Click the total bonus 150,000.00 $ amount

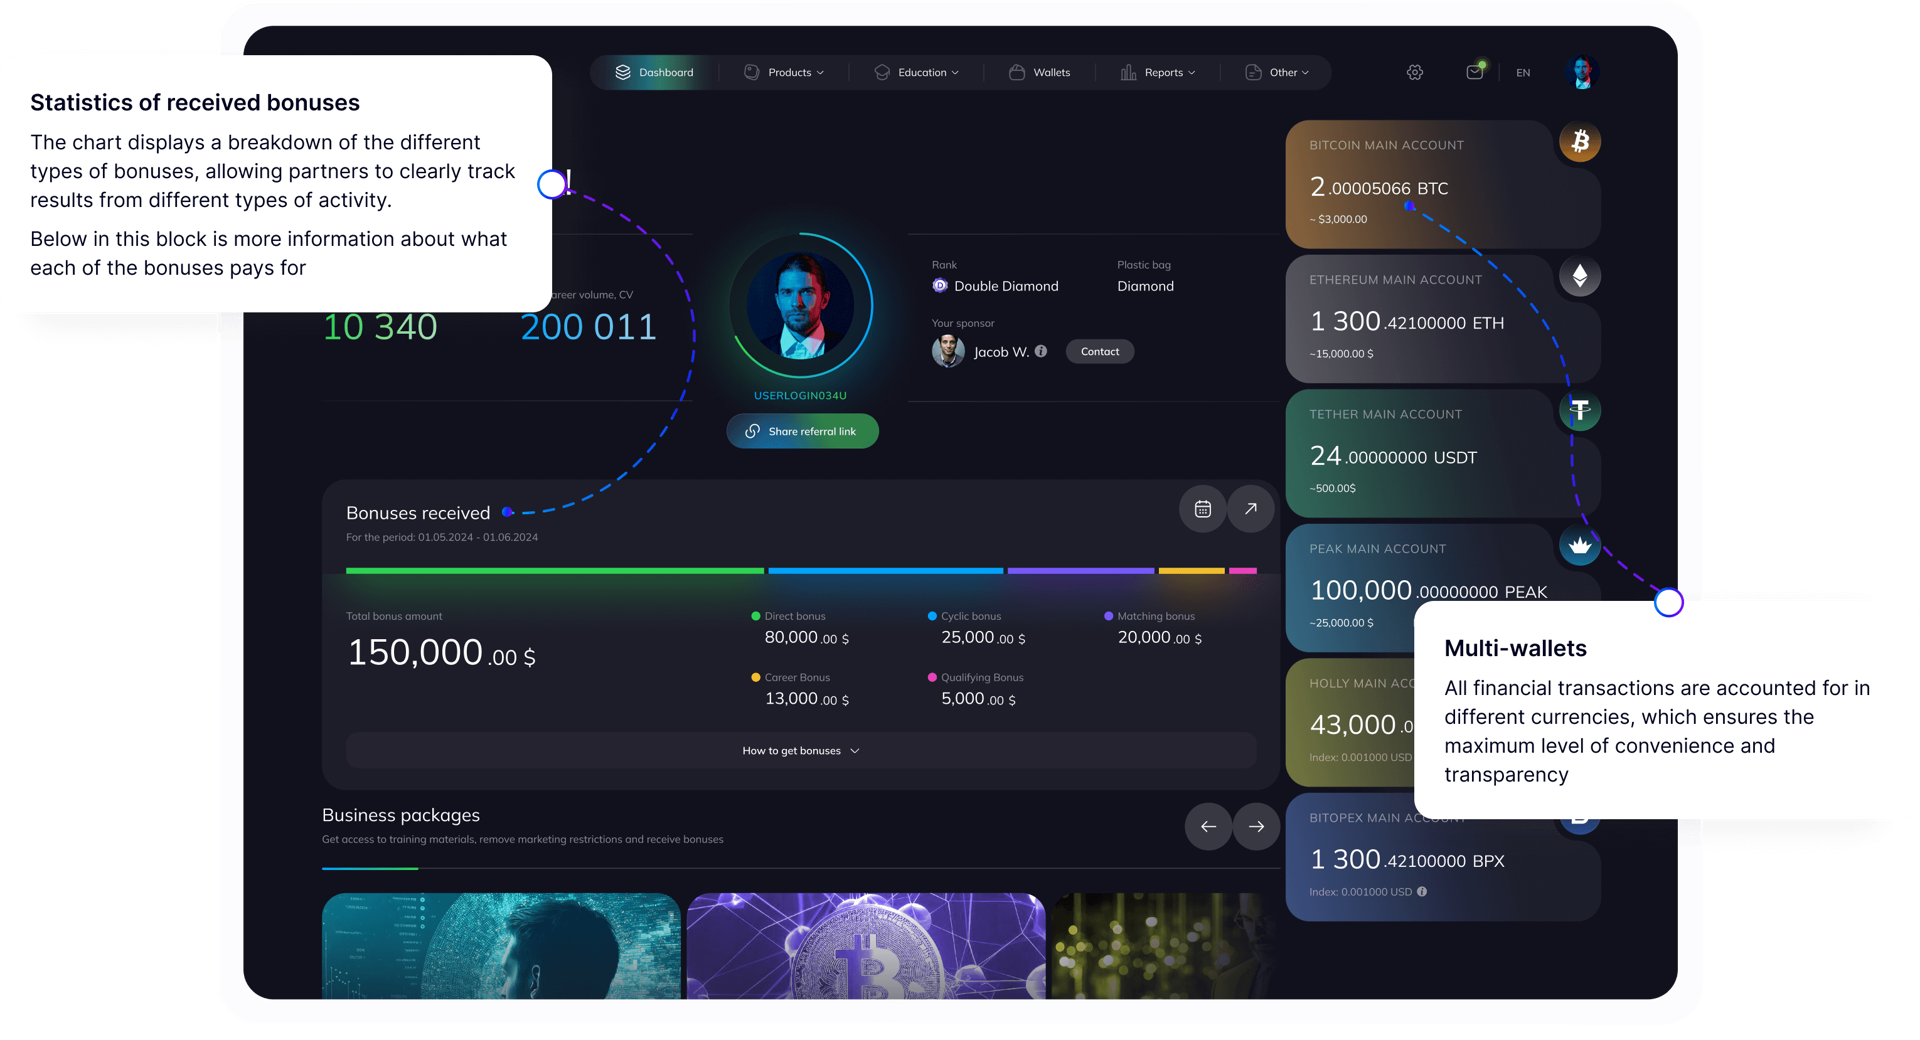pos(441,653)
